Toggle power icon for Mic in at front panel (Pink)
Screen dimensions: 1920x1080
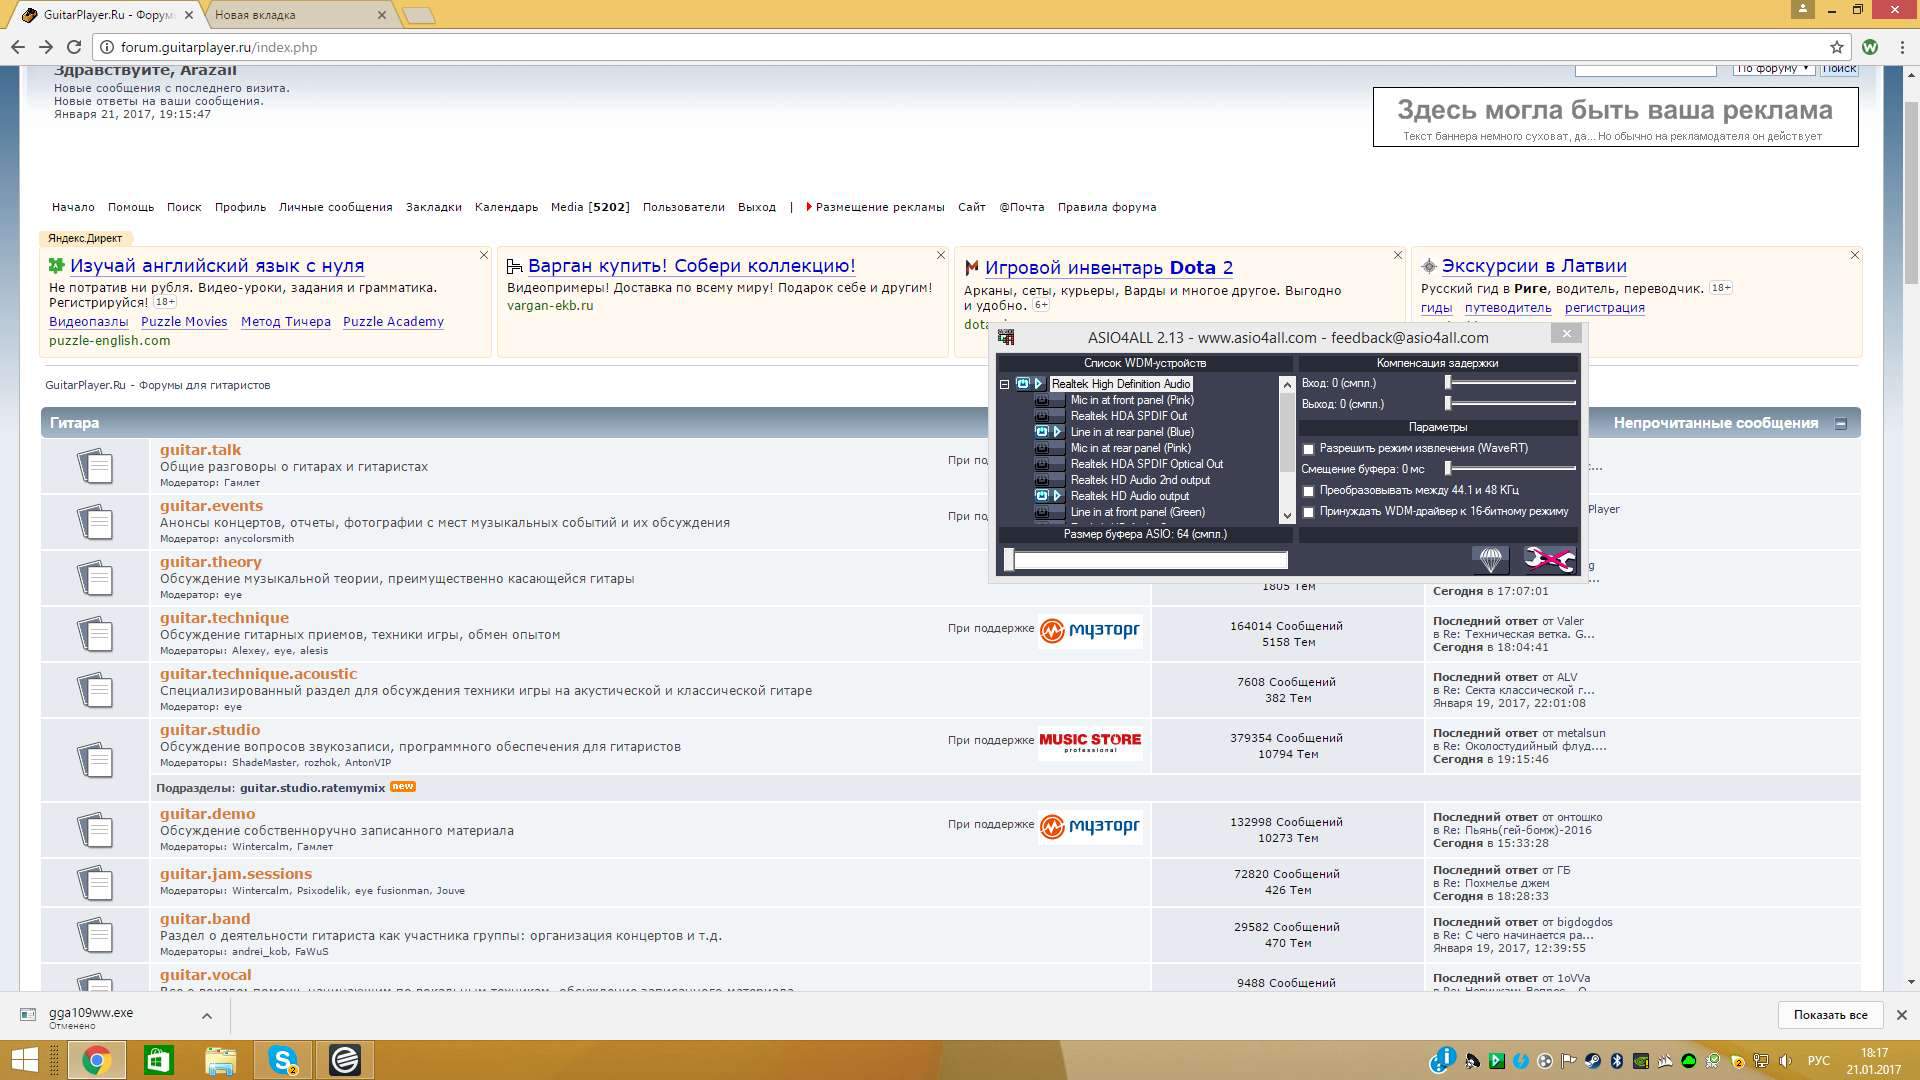1042,400
